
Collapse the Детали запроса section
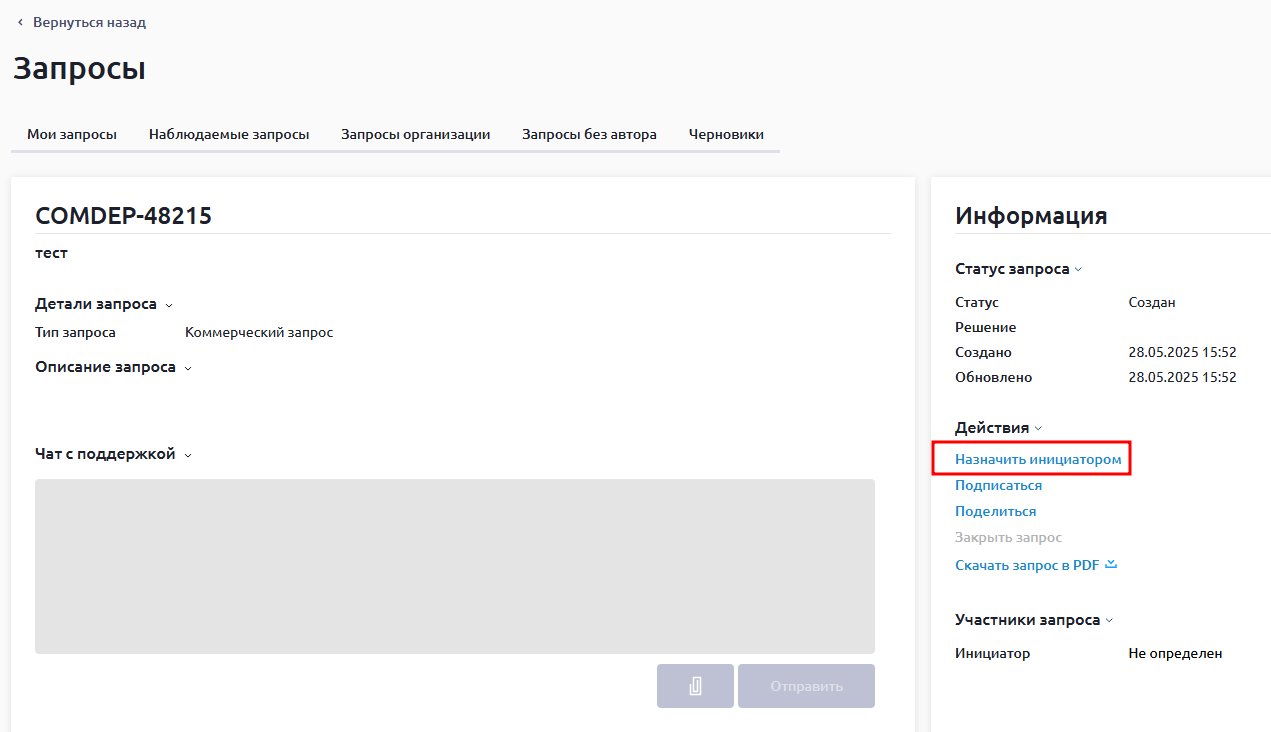[169, 305]
